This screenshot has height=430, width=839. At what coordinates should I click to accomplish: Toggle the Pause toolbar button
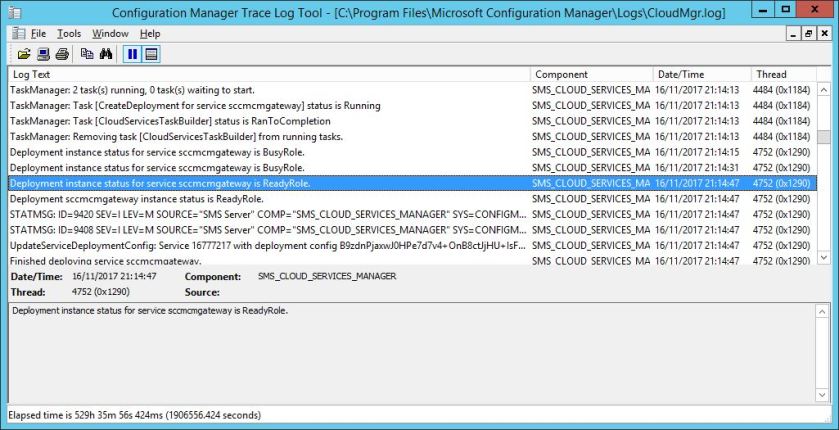pos(132,54)
